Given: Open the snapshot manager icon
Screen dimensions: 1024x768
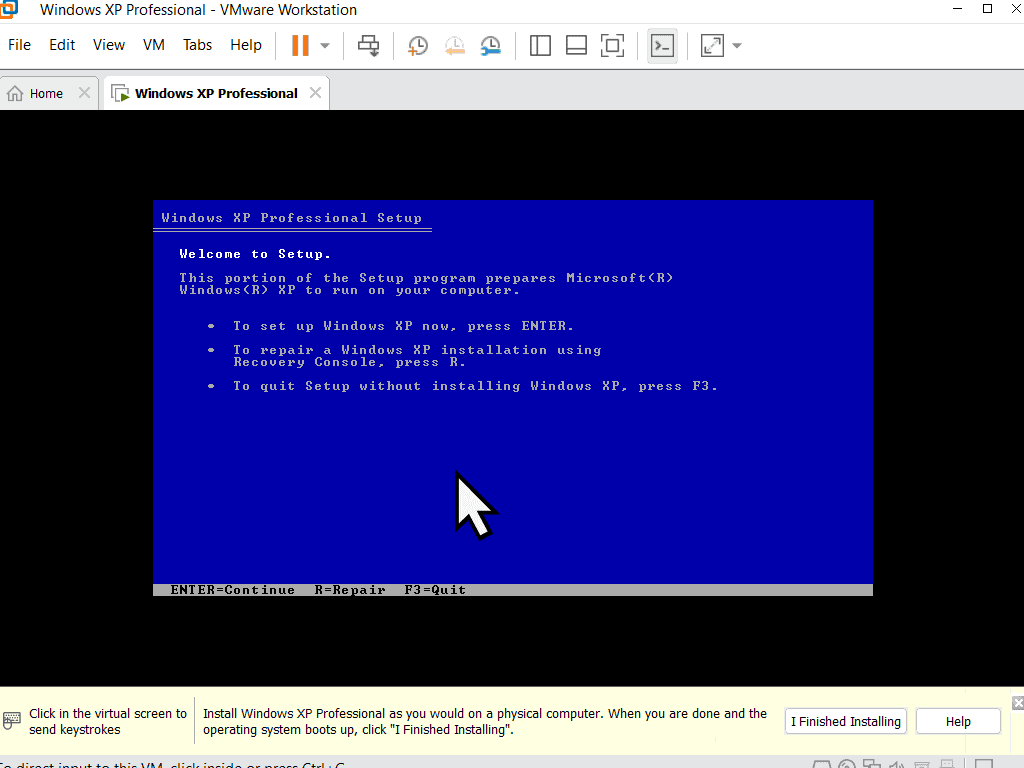Looking at the screenshot, I should 490,46.
